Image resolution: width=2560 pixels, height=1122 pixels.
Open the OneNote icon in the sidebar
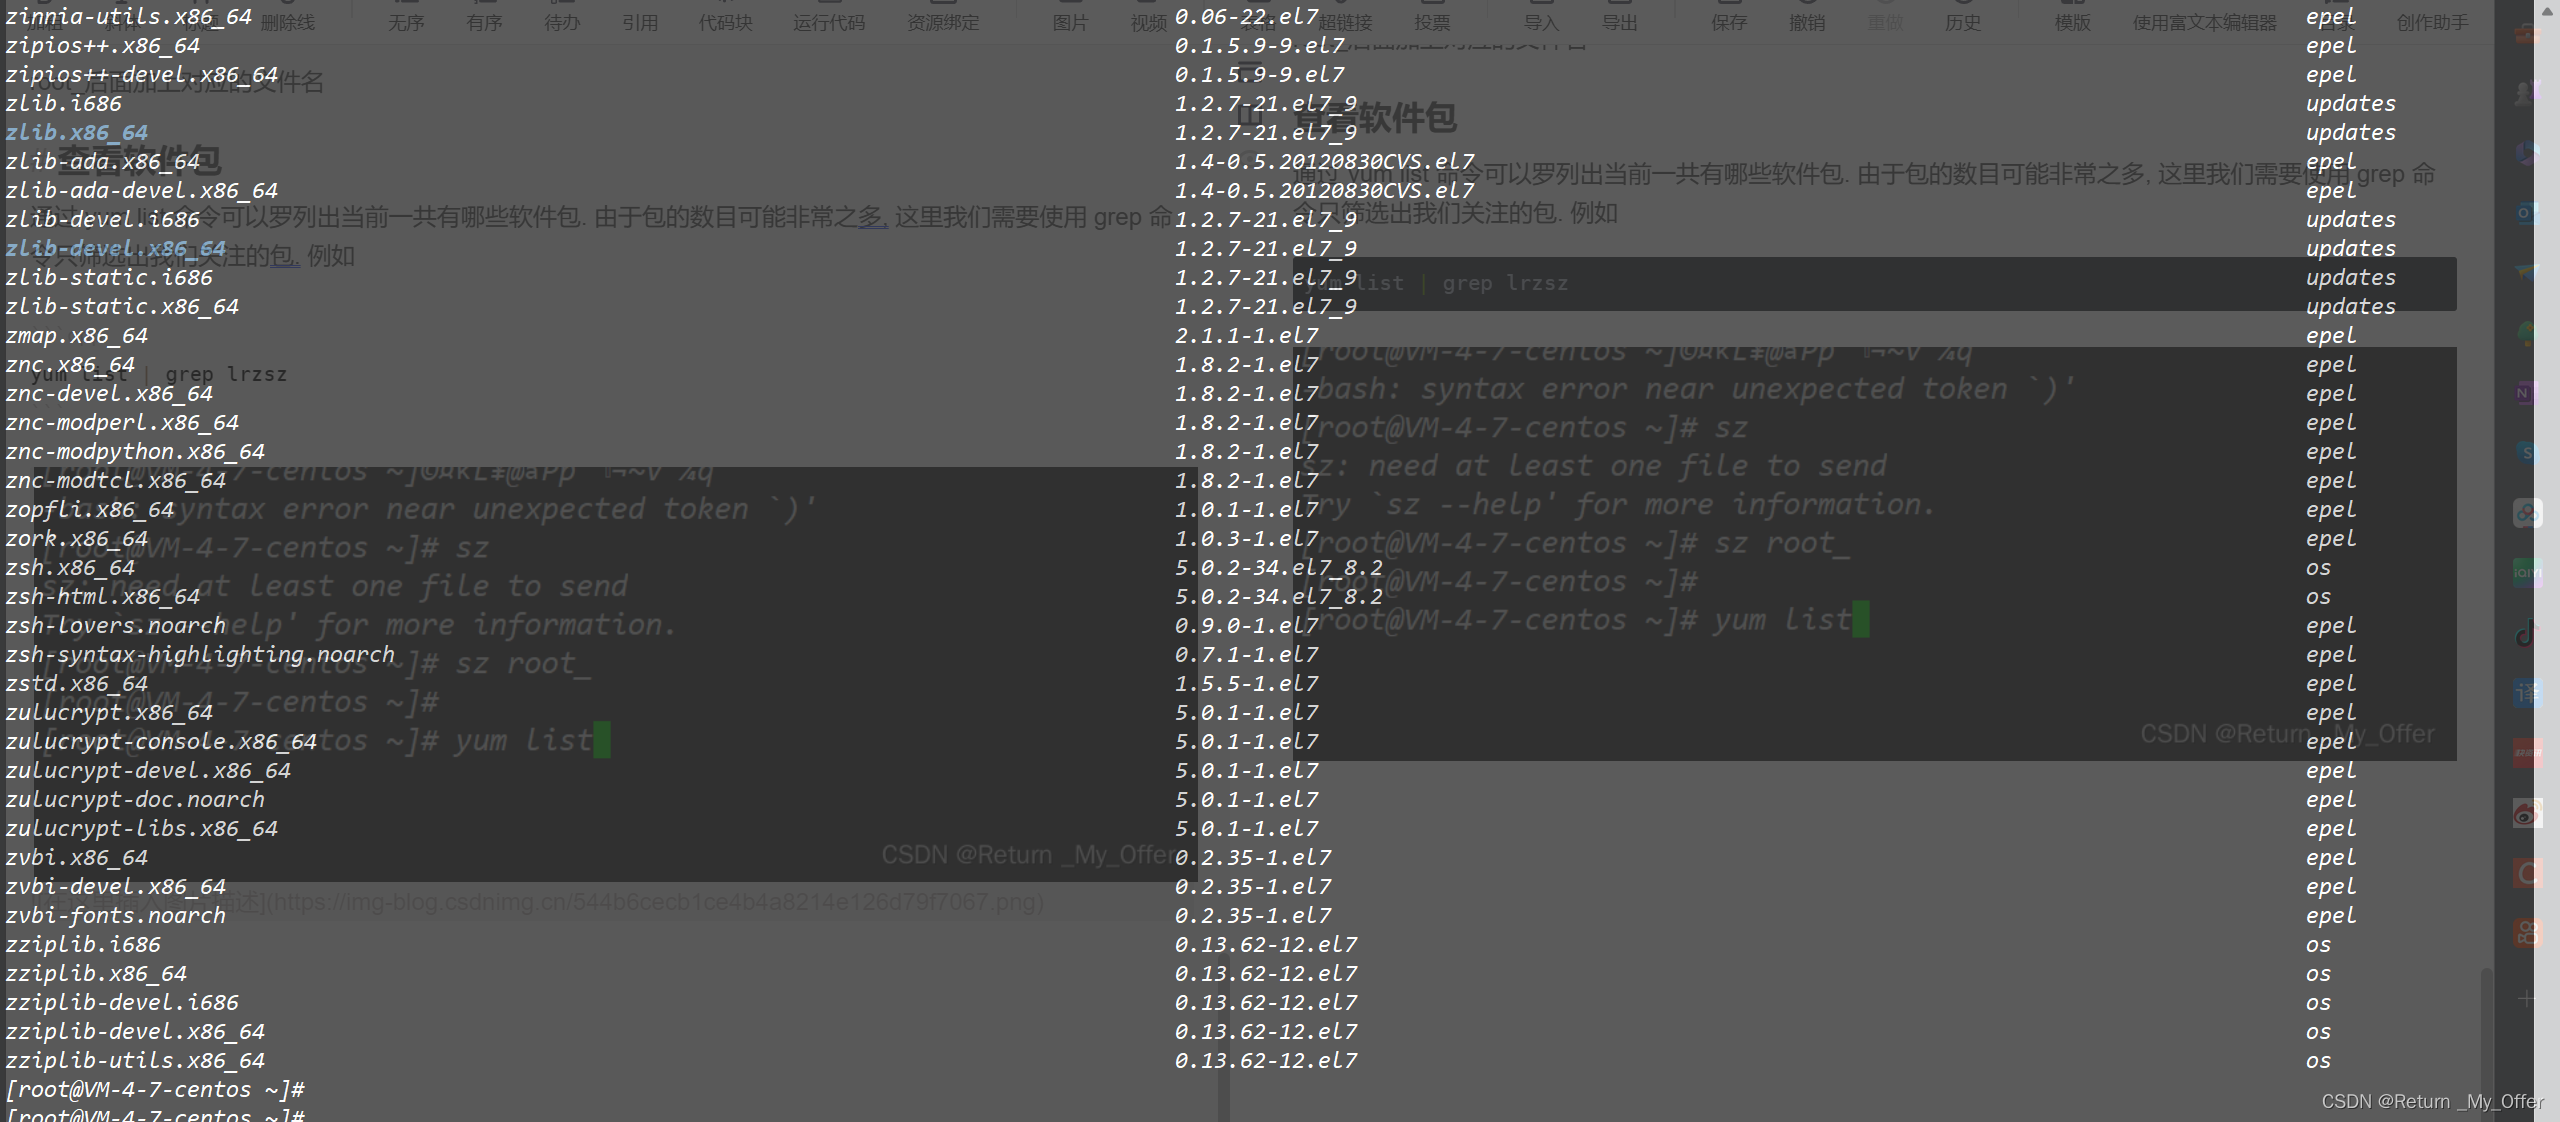tap(2527, 393)
